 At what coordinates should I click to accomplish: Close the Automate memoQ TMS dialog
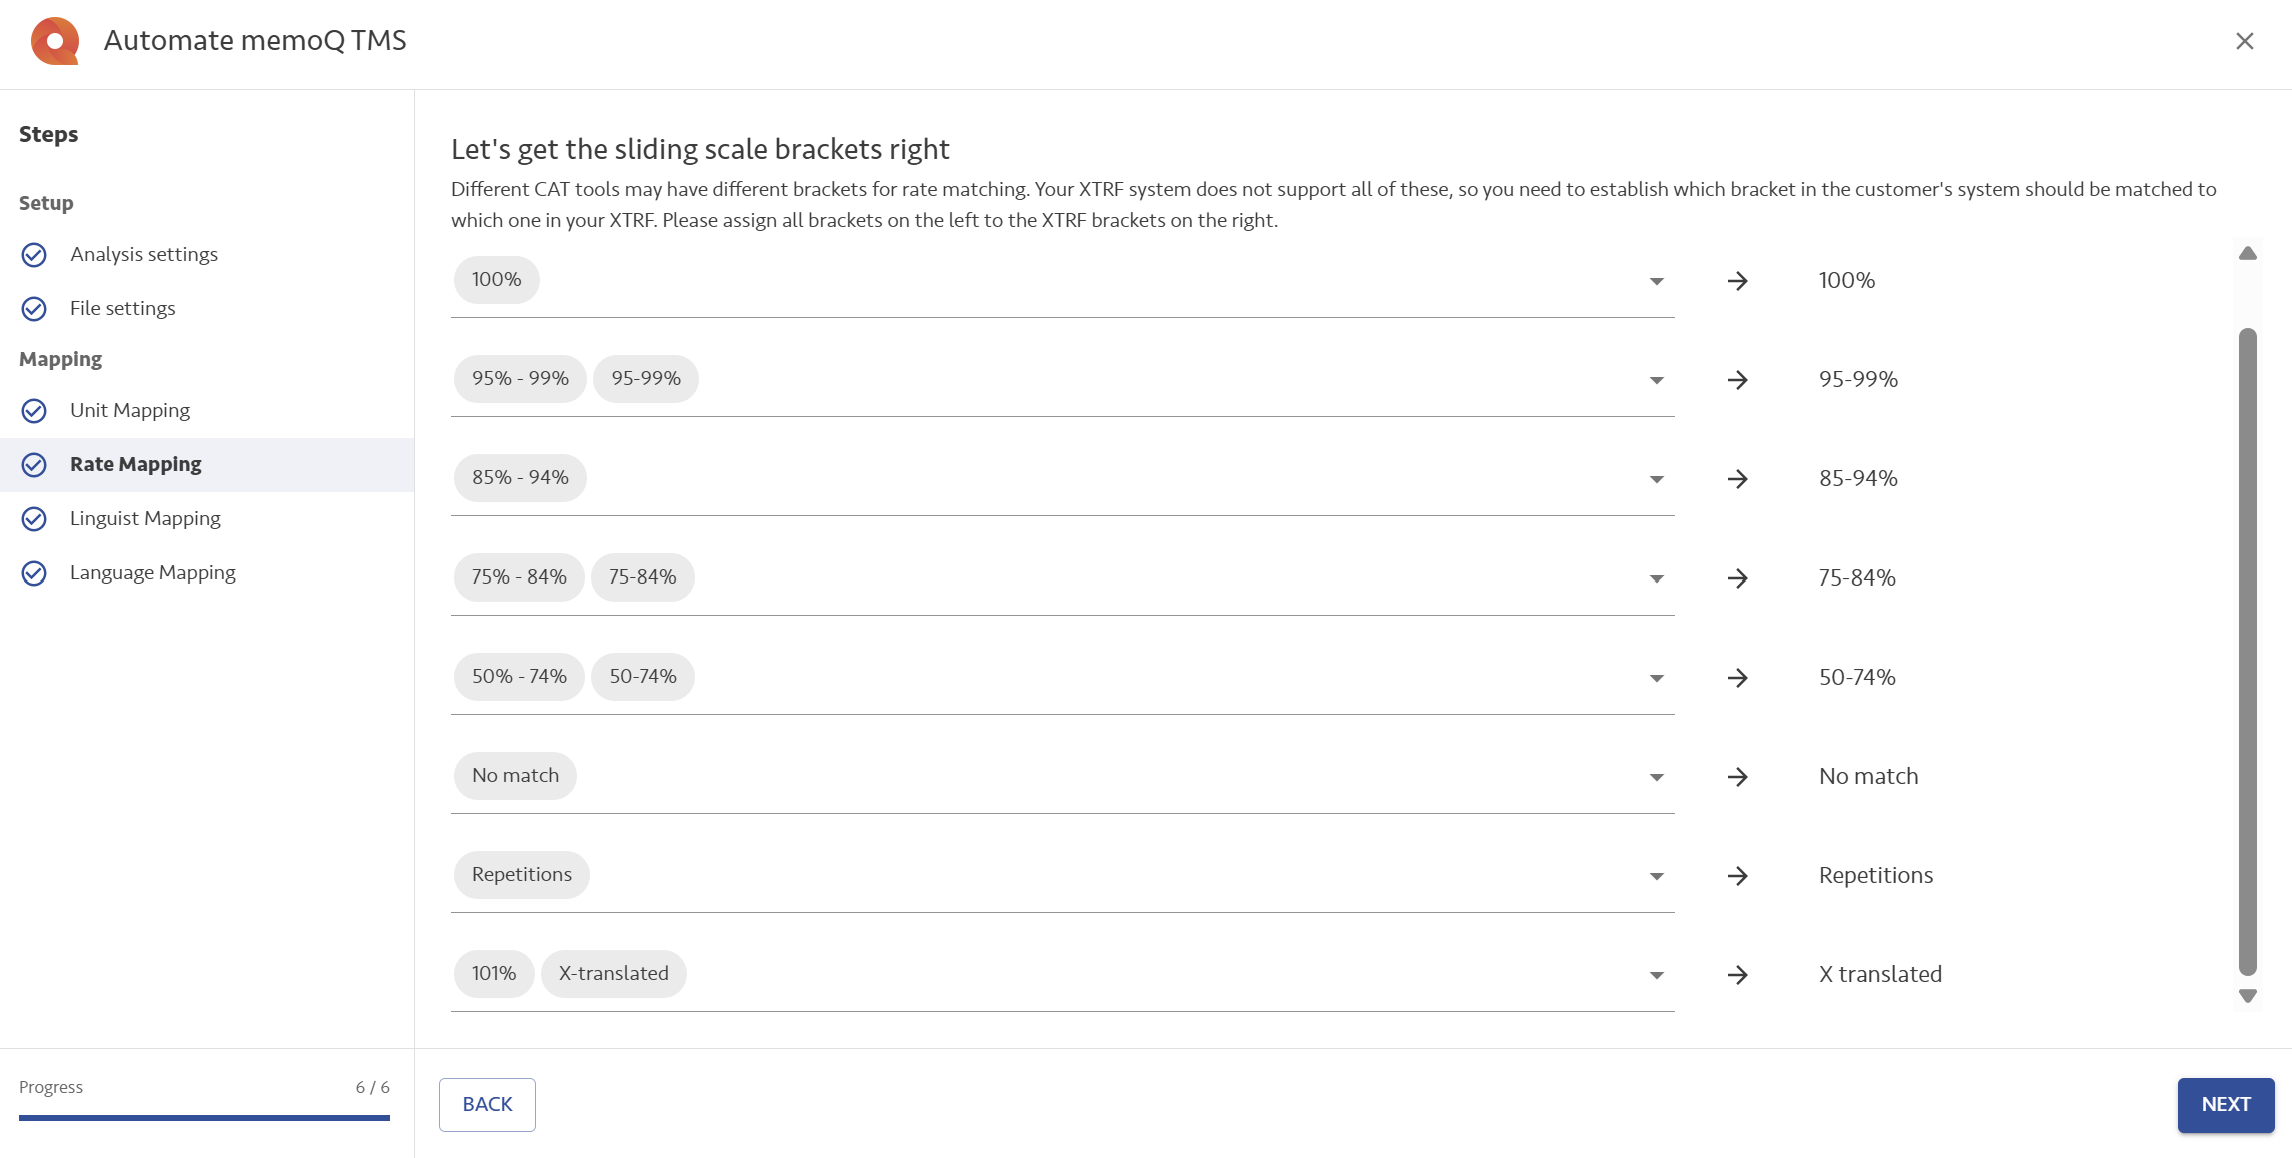(x=2245, y=41)
